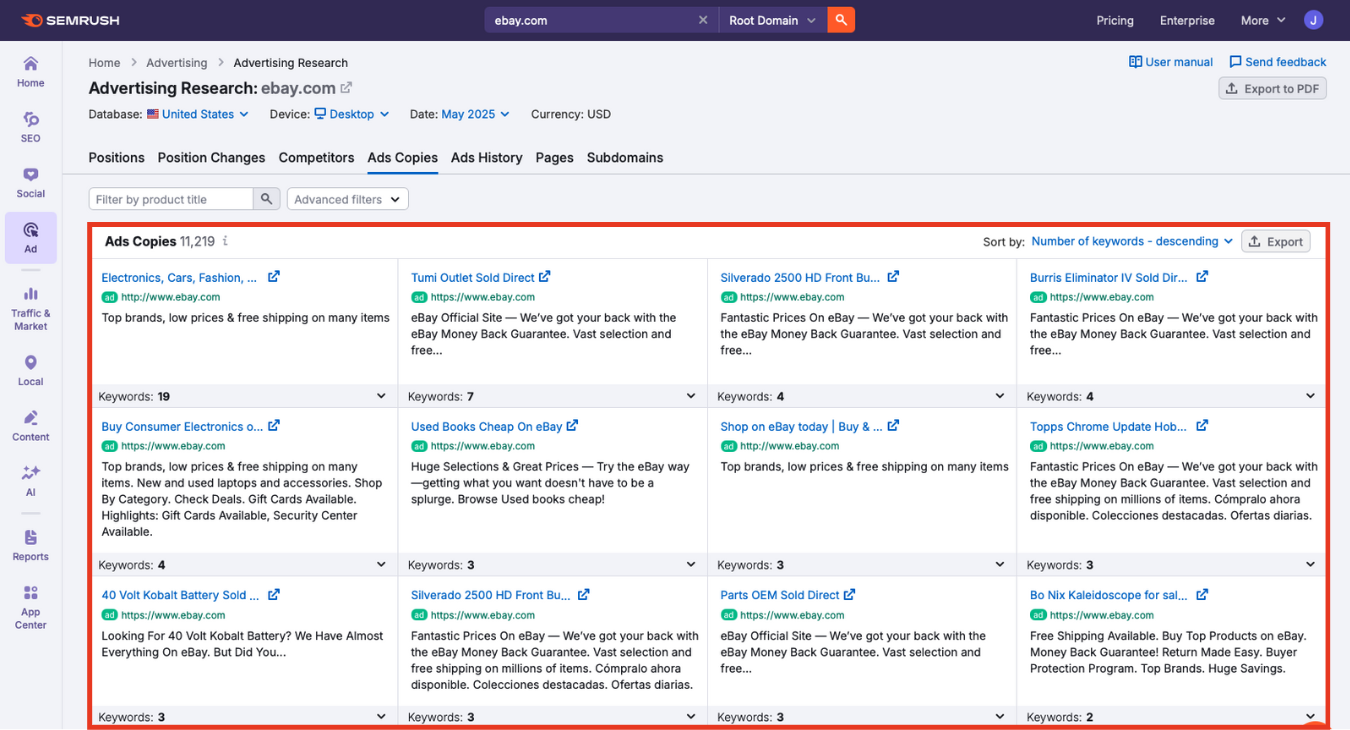Open the AI sidebar tool
The image size is (1350, 730).
pyautogui.click(x=30, y=480)
